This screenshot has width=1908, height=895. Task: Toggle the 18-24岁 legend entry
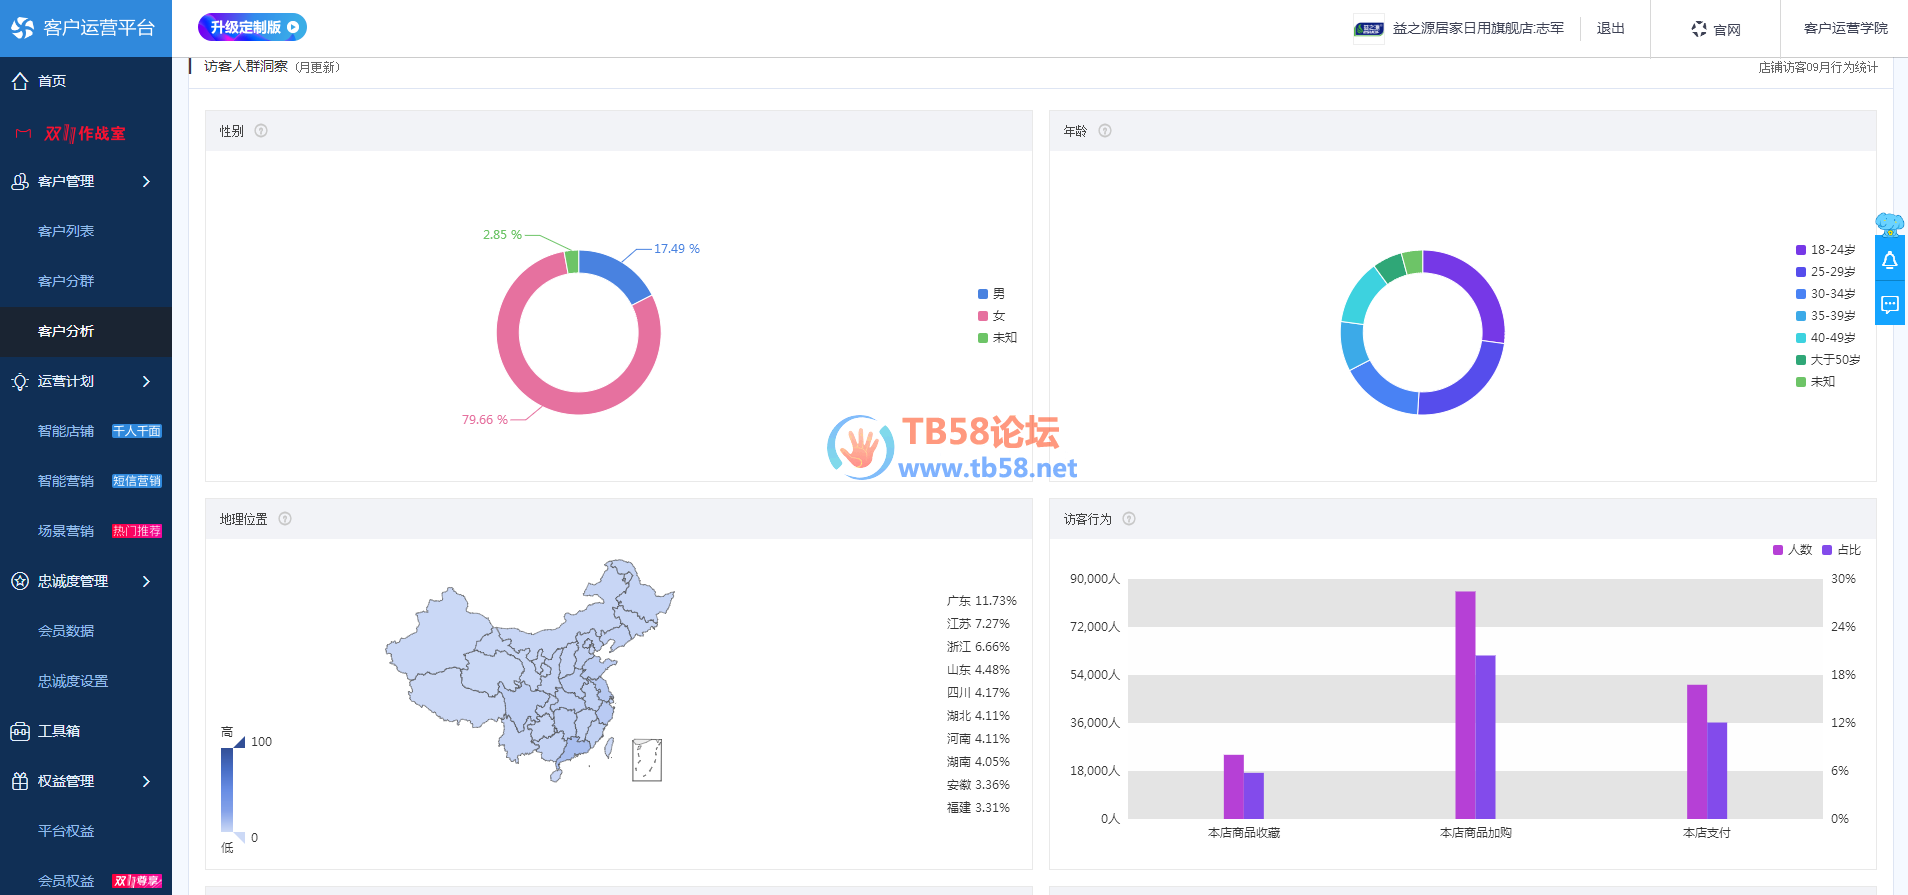pyautogui.click(x=1825, y=250)
